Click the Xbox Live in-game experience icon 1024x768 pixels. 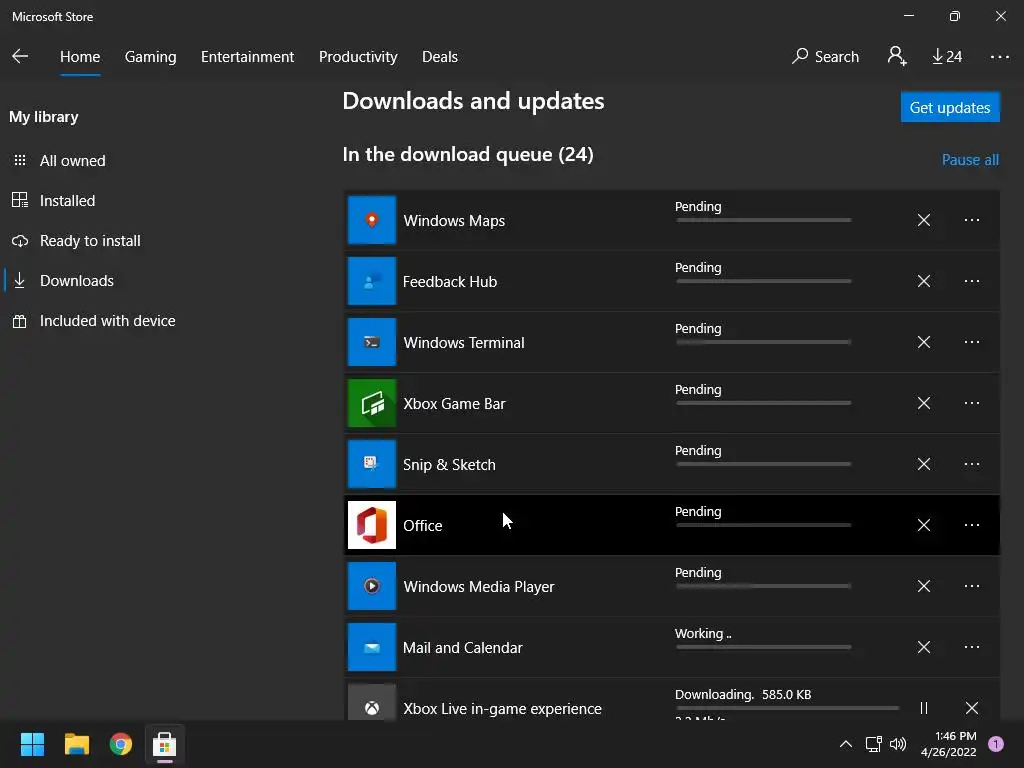click(x=372, y=703)
